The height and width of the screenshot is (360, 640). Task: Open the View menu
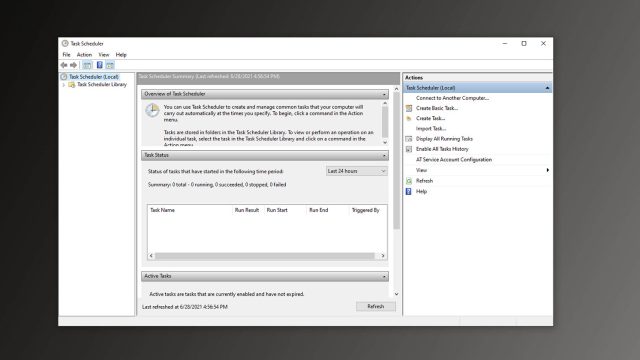pyautogui.click(x=104, y=55)
